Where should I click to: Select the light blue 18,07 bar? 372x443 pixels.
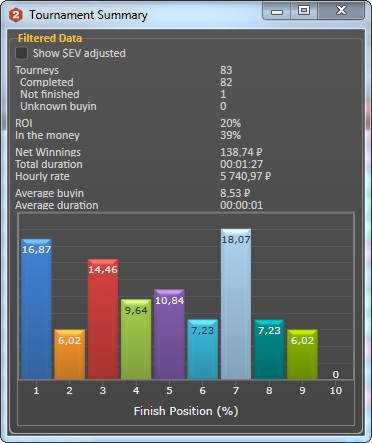click(236, 304)
